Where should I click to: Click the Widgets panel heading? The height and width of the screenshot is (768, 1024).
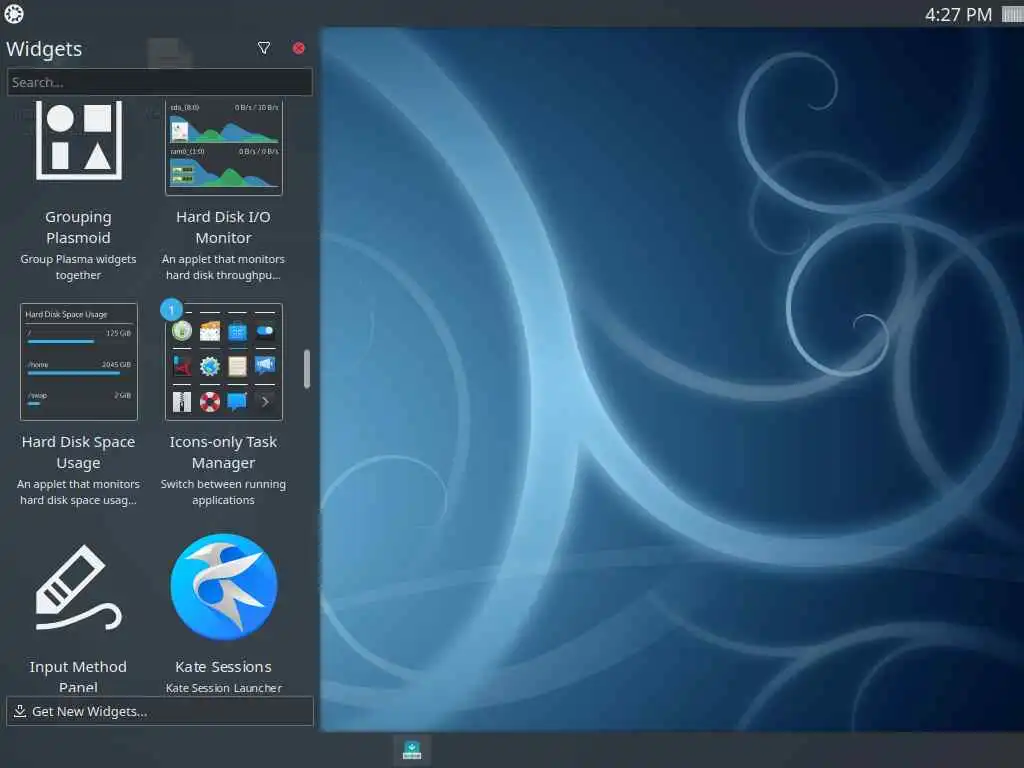click(44, 49)
